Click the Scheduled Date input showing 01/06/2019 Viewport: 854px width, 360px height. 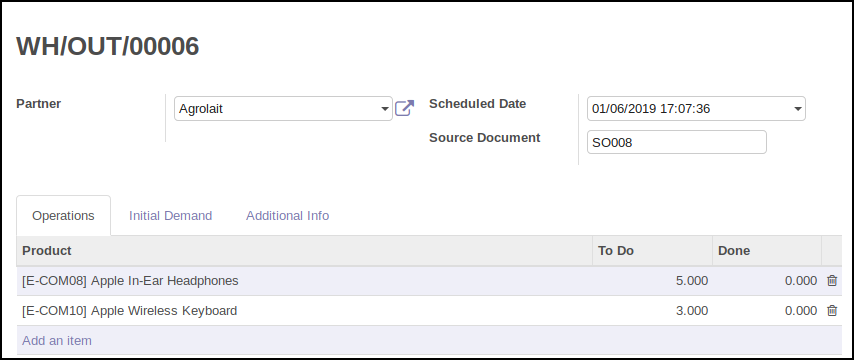696,108
